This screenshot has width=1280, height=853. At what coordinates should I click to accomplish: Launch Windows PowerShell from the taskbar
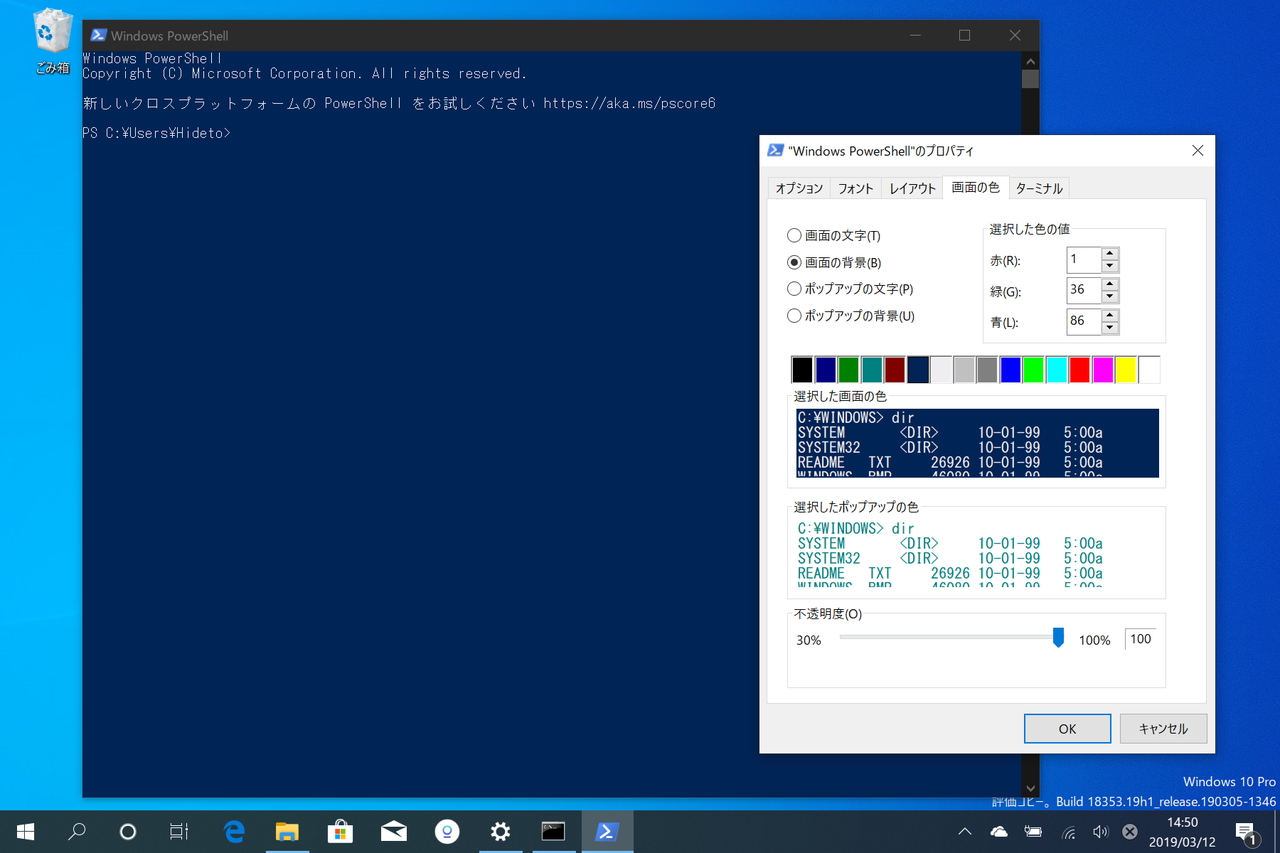pos(607,831)
